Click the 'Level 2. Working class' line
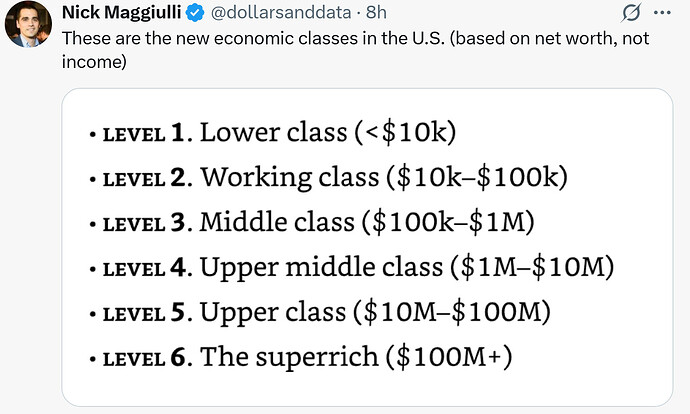The width and height of the screenshot is (690, 414). (328, 177)
